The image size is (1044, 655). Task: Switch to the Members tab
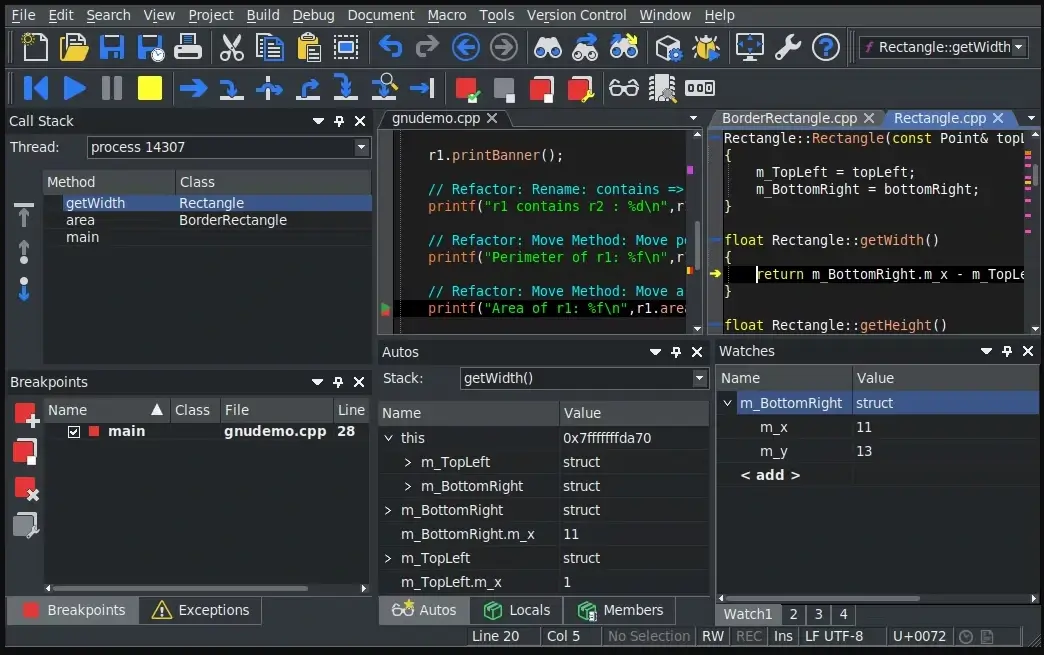point(621,610)
